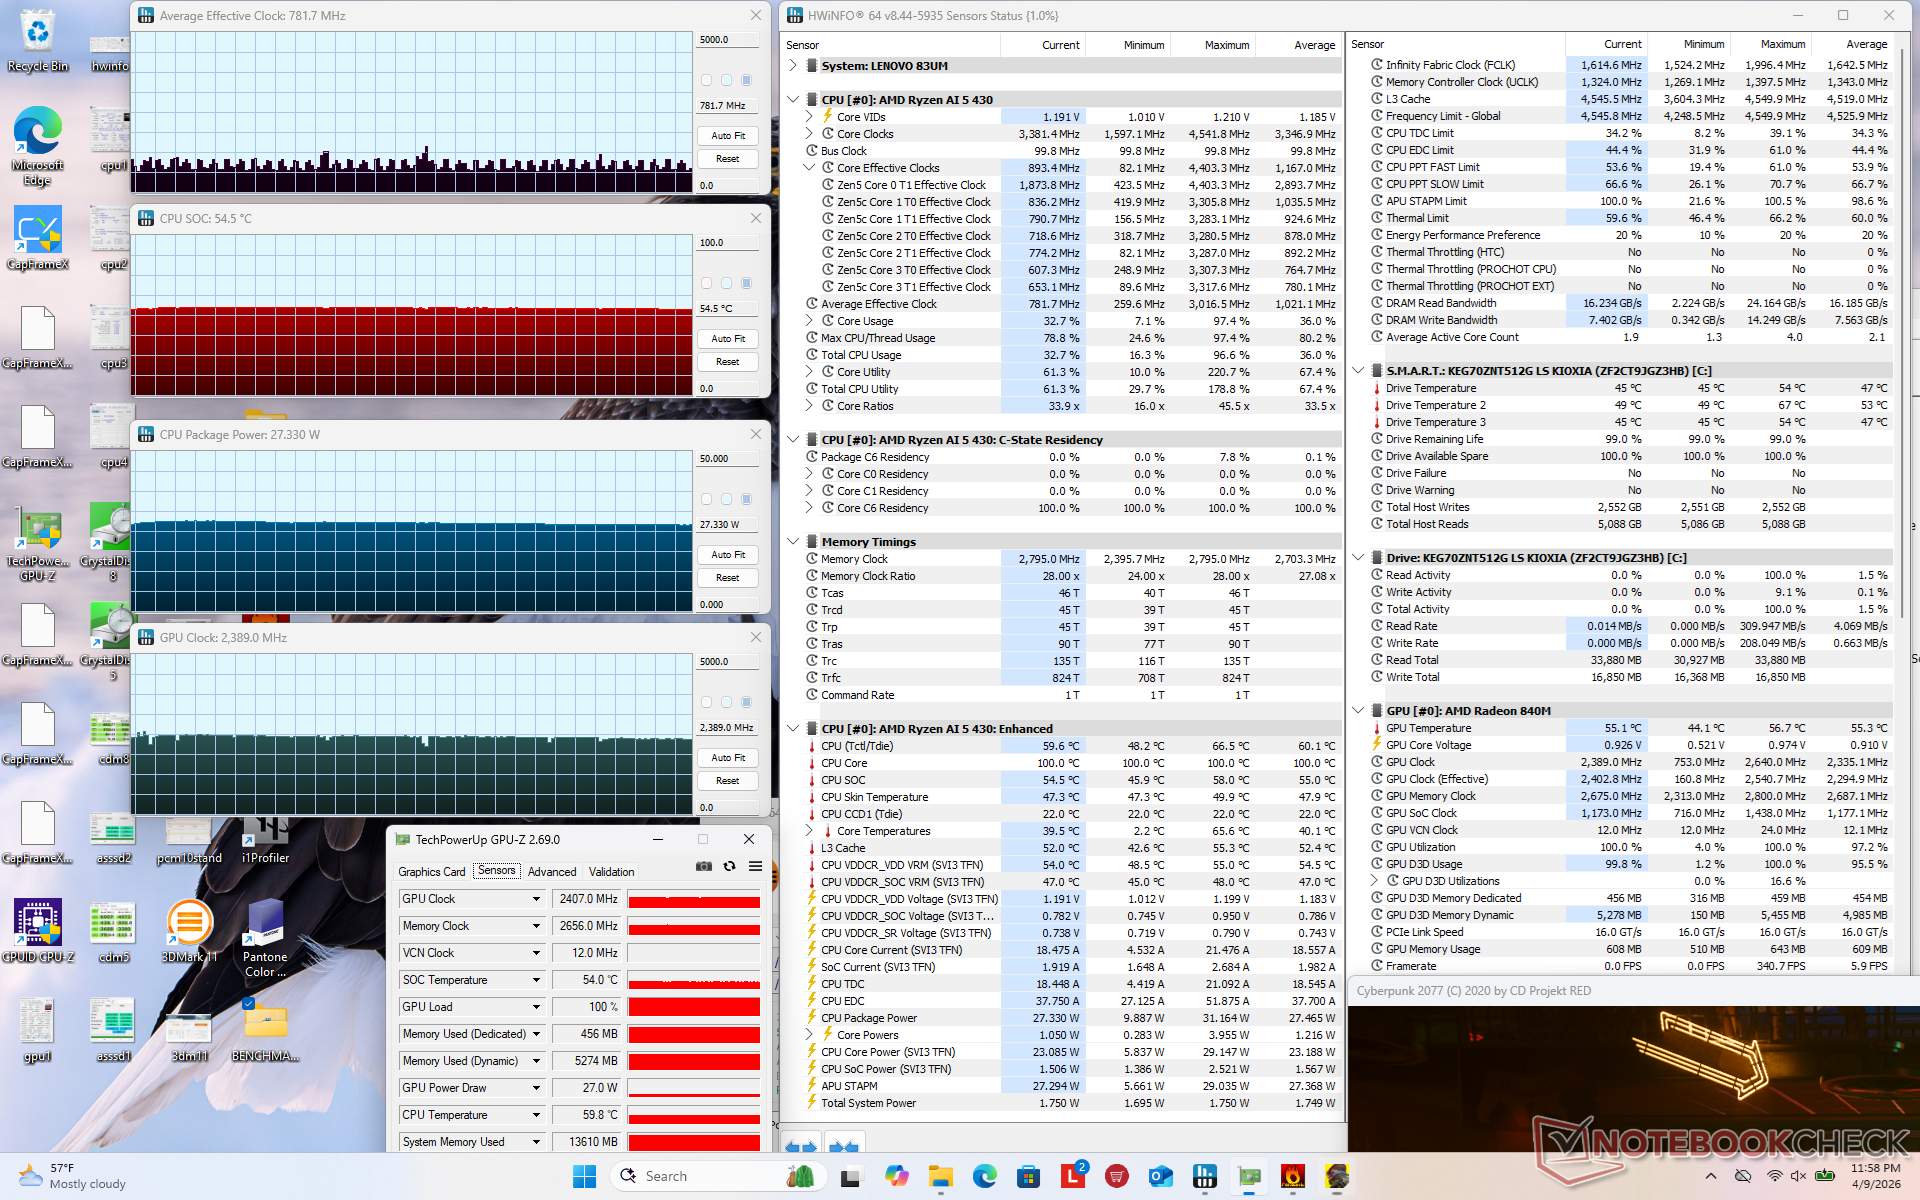Viewport: 1920px width, 1200px height.
Task: Click maximum value field 50.000 in CPU Package Power graph
Action: click(727, 459)
